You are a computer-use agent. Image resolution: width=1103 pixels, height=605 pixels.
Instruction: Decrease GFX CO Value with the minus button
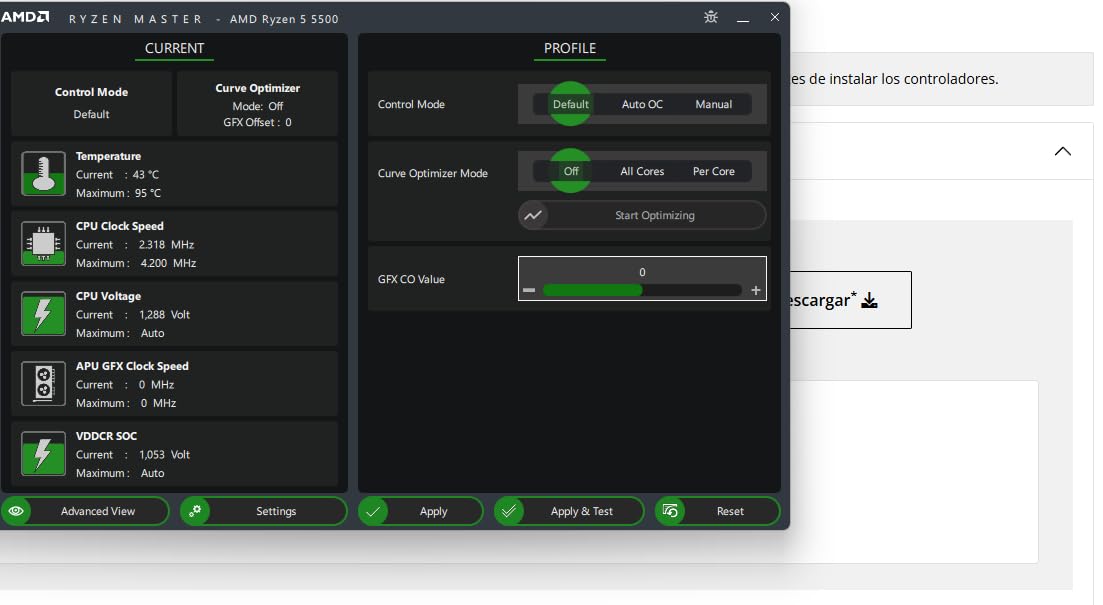click(529, 290)
